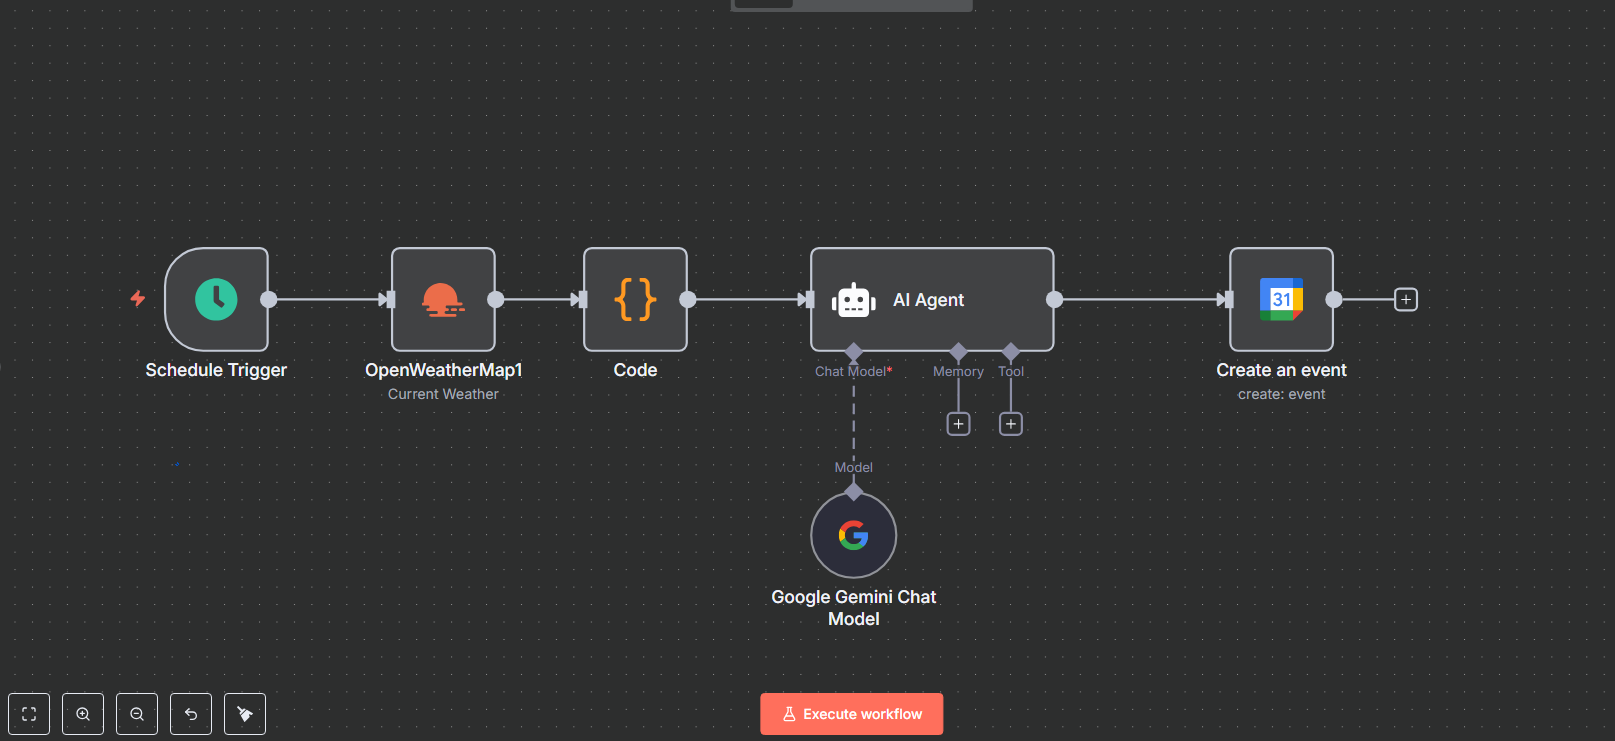Click the AI Agent output connector

click(x=1054, y=299)
